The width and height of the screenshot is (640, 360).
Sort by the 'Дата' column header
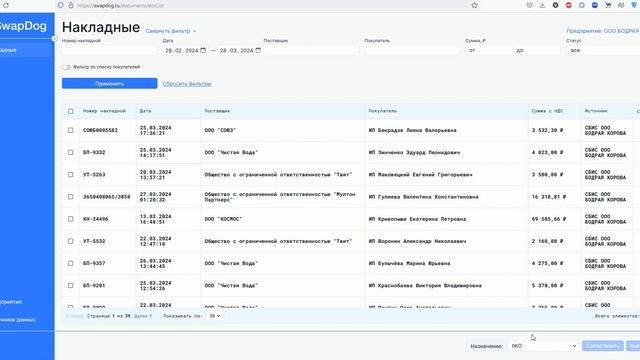pos(145,111)
